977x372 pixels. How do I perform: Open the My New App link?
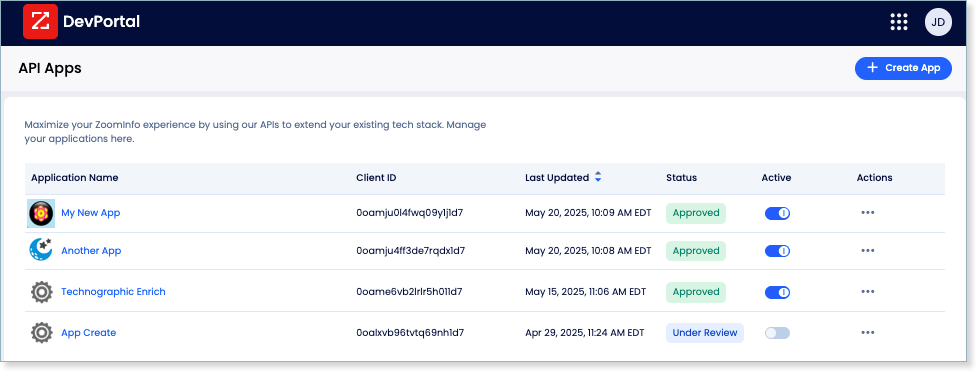point(90,212)
